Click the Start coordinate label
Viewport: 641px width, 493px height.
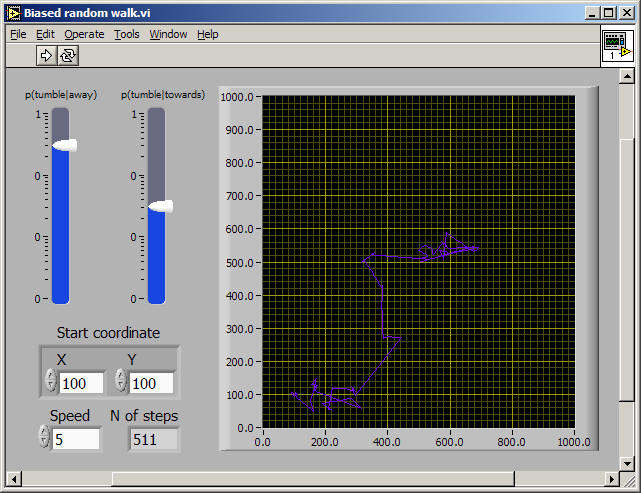click(108, 332)
